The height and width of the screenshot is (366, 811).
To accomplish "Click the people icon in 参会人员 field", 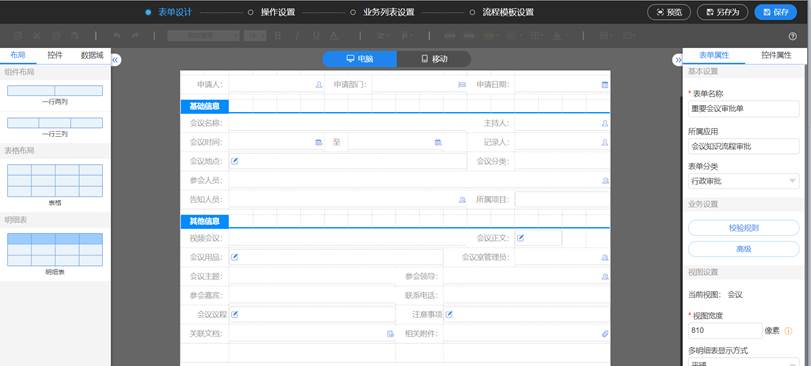I will pos(605,181).
